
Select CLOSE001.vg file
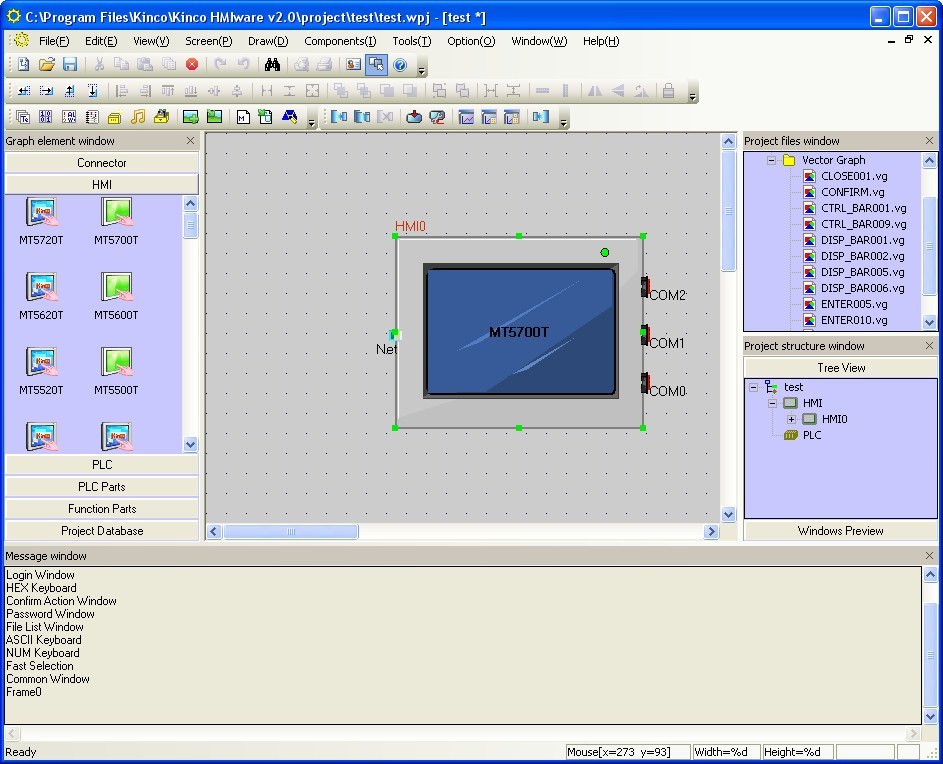(x=854, y=176)
